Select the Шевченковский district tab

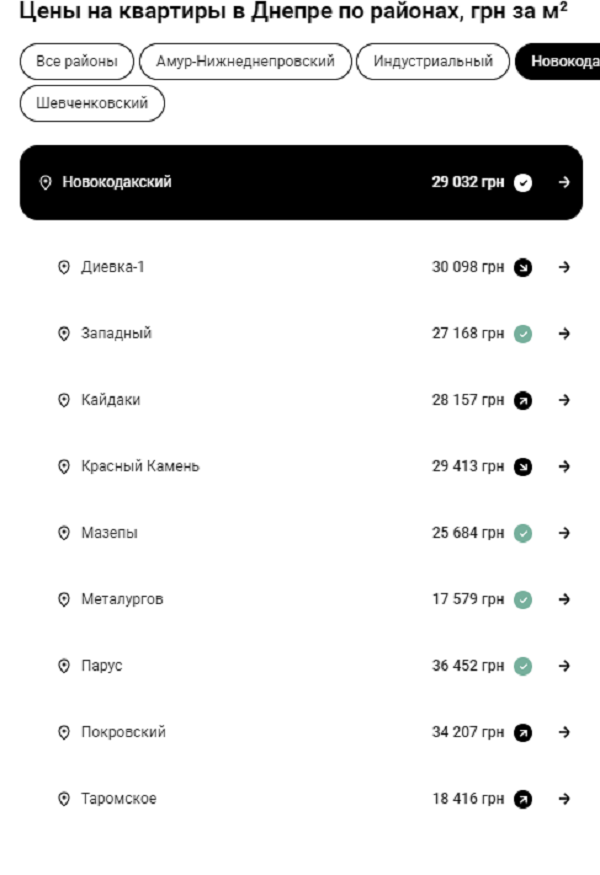92,104
